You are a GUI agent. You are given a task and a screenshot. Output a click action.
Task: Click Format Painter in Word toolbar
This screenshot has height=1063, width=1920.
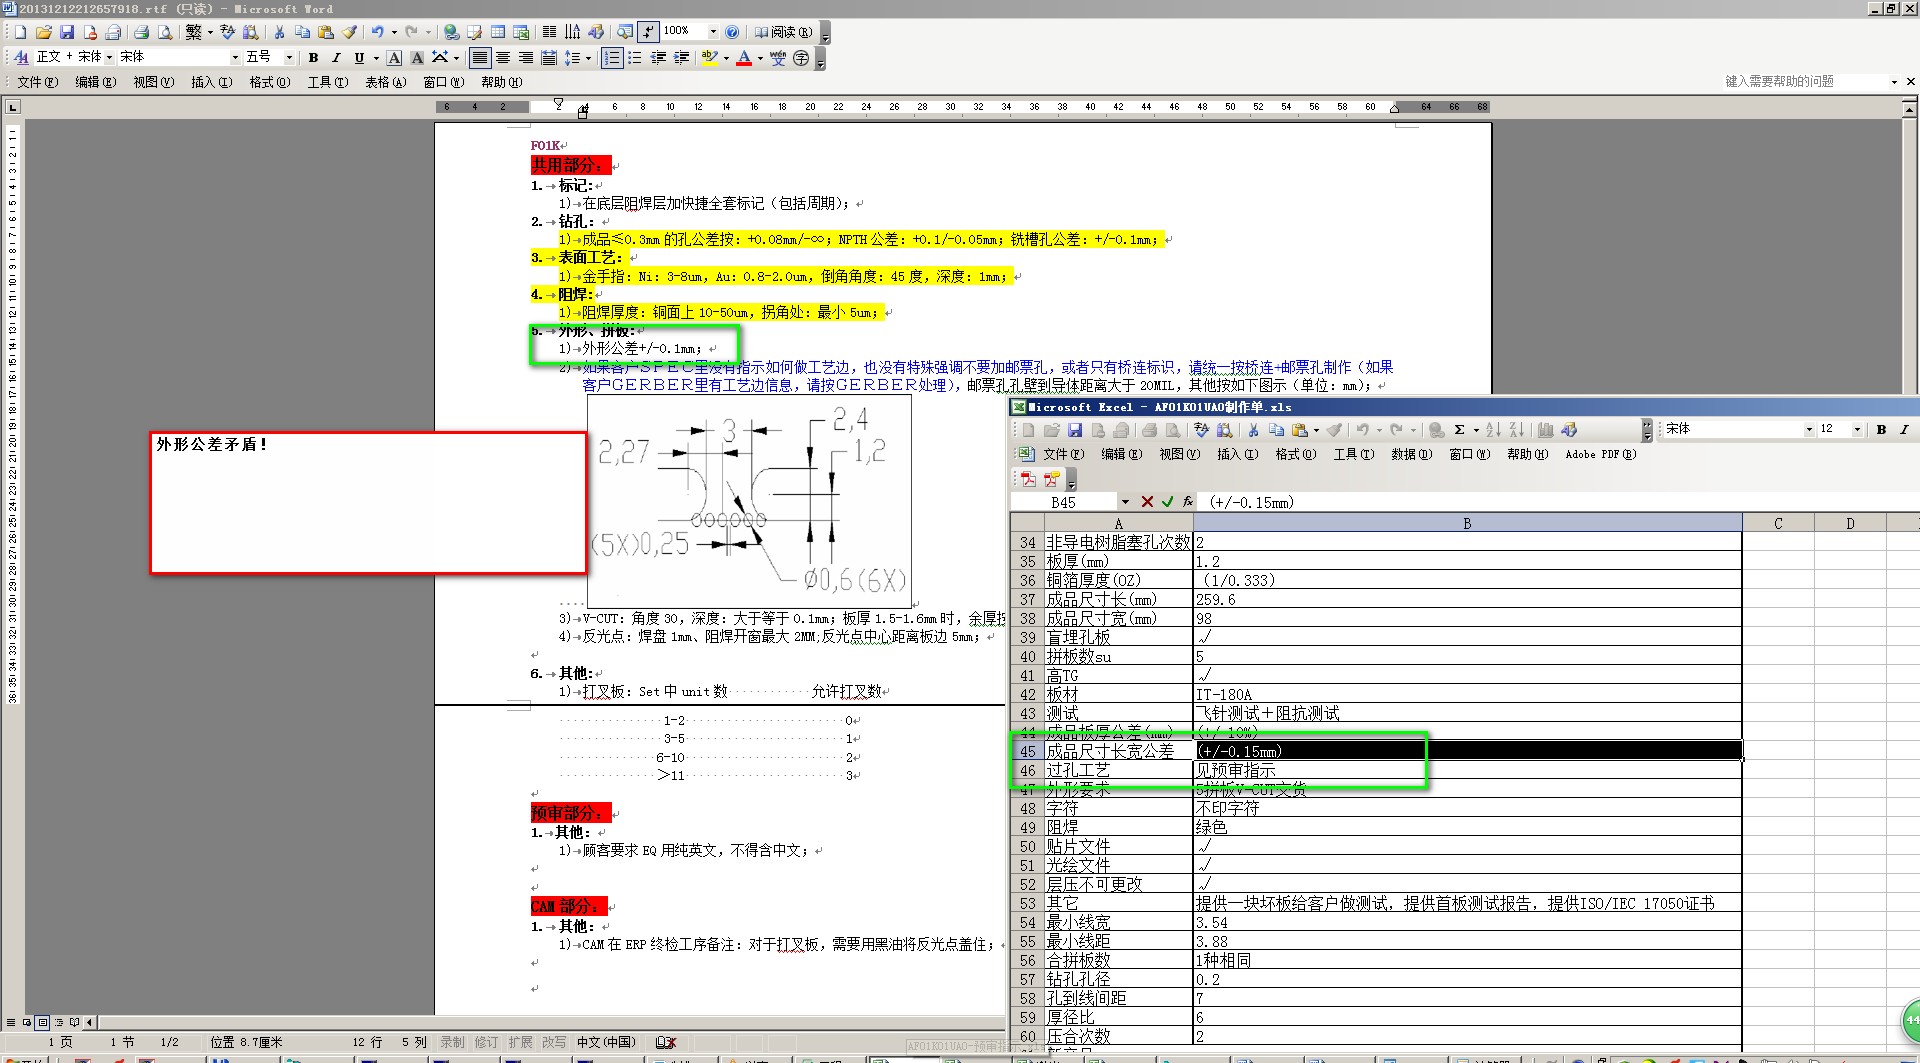[x=349, y=32]
